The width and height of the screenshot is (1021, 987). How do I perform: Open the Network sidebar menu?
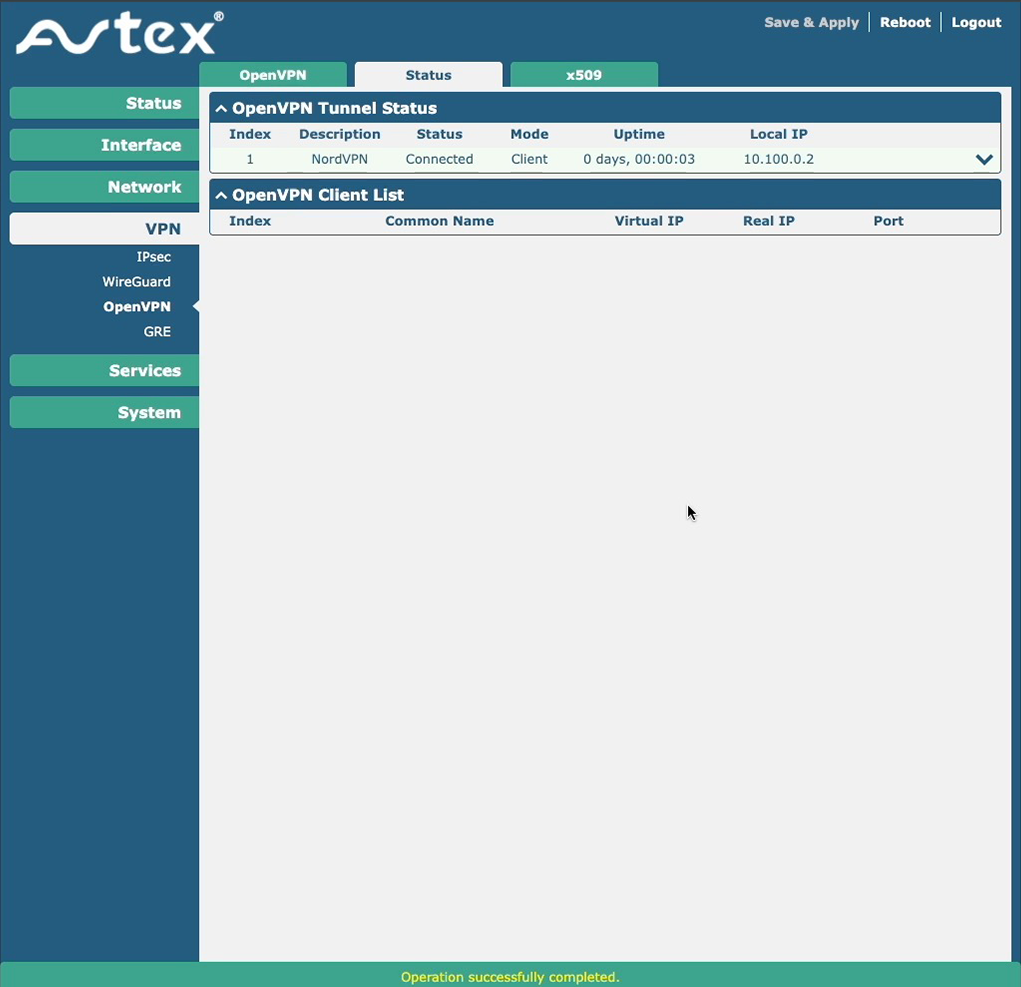click(x=104, y=187)
